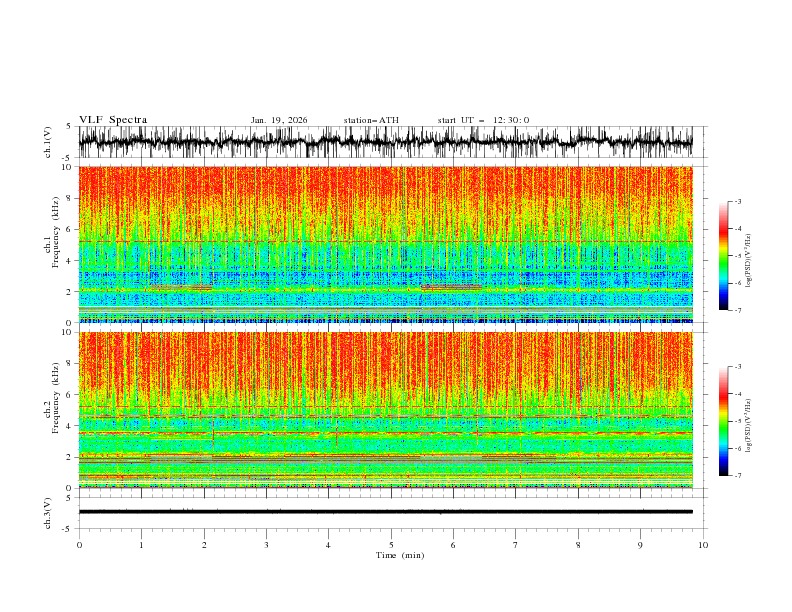Click time-axis tick label "7"

point(516,545)
